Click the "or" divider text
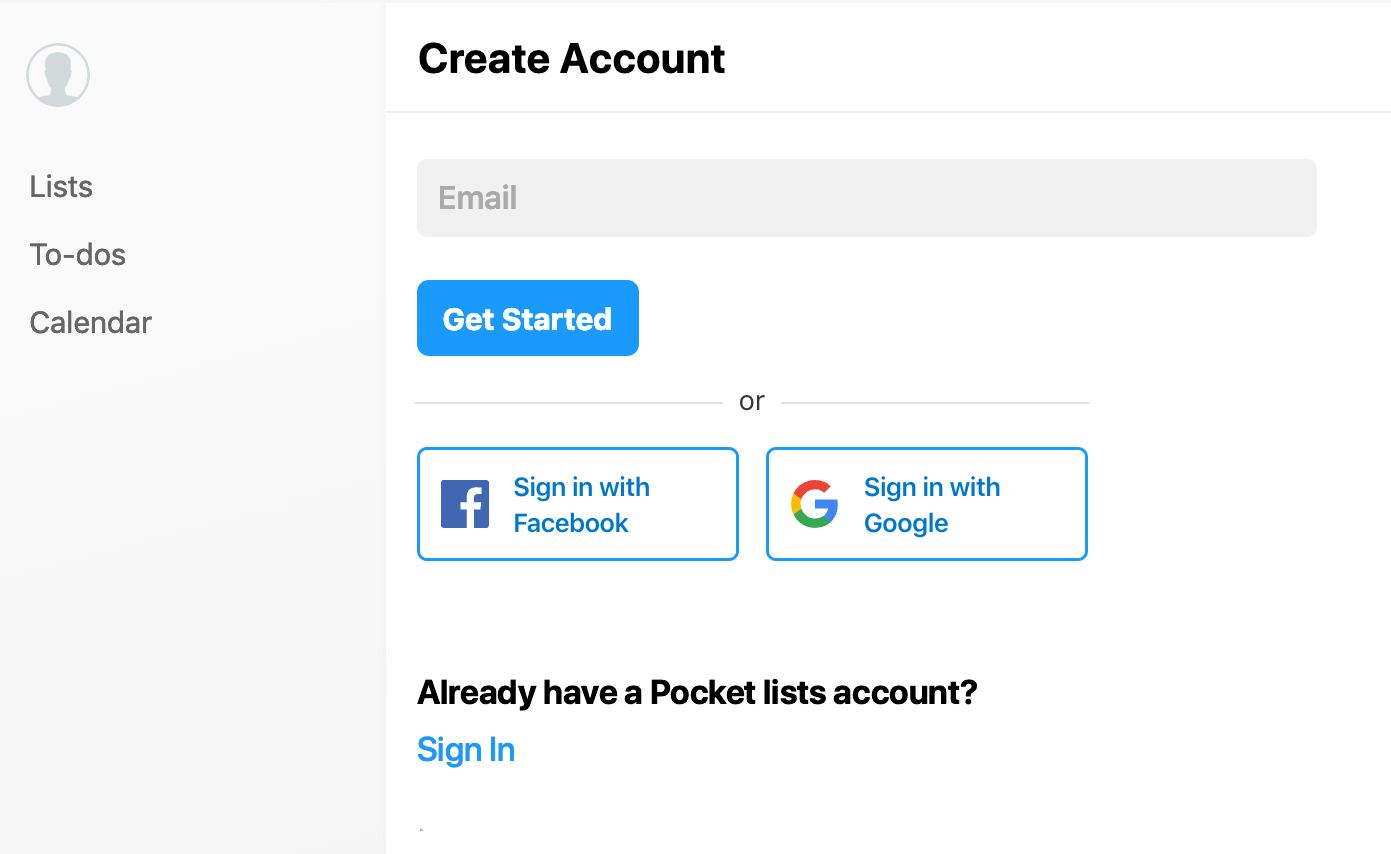The width and height of the screenshot is (1391, 854). click(x=752, y=401)
